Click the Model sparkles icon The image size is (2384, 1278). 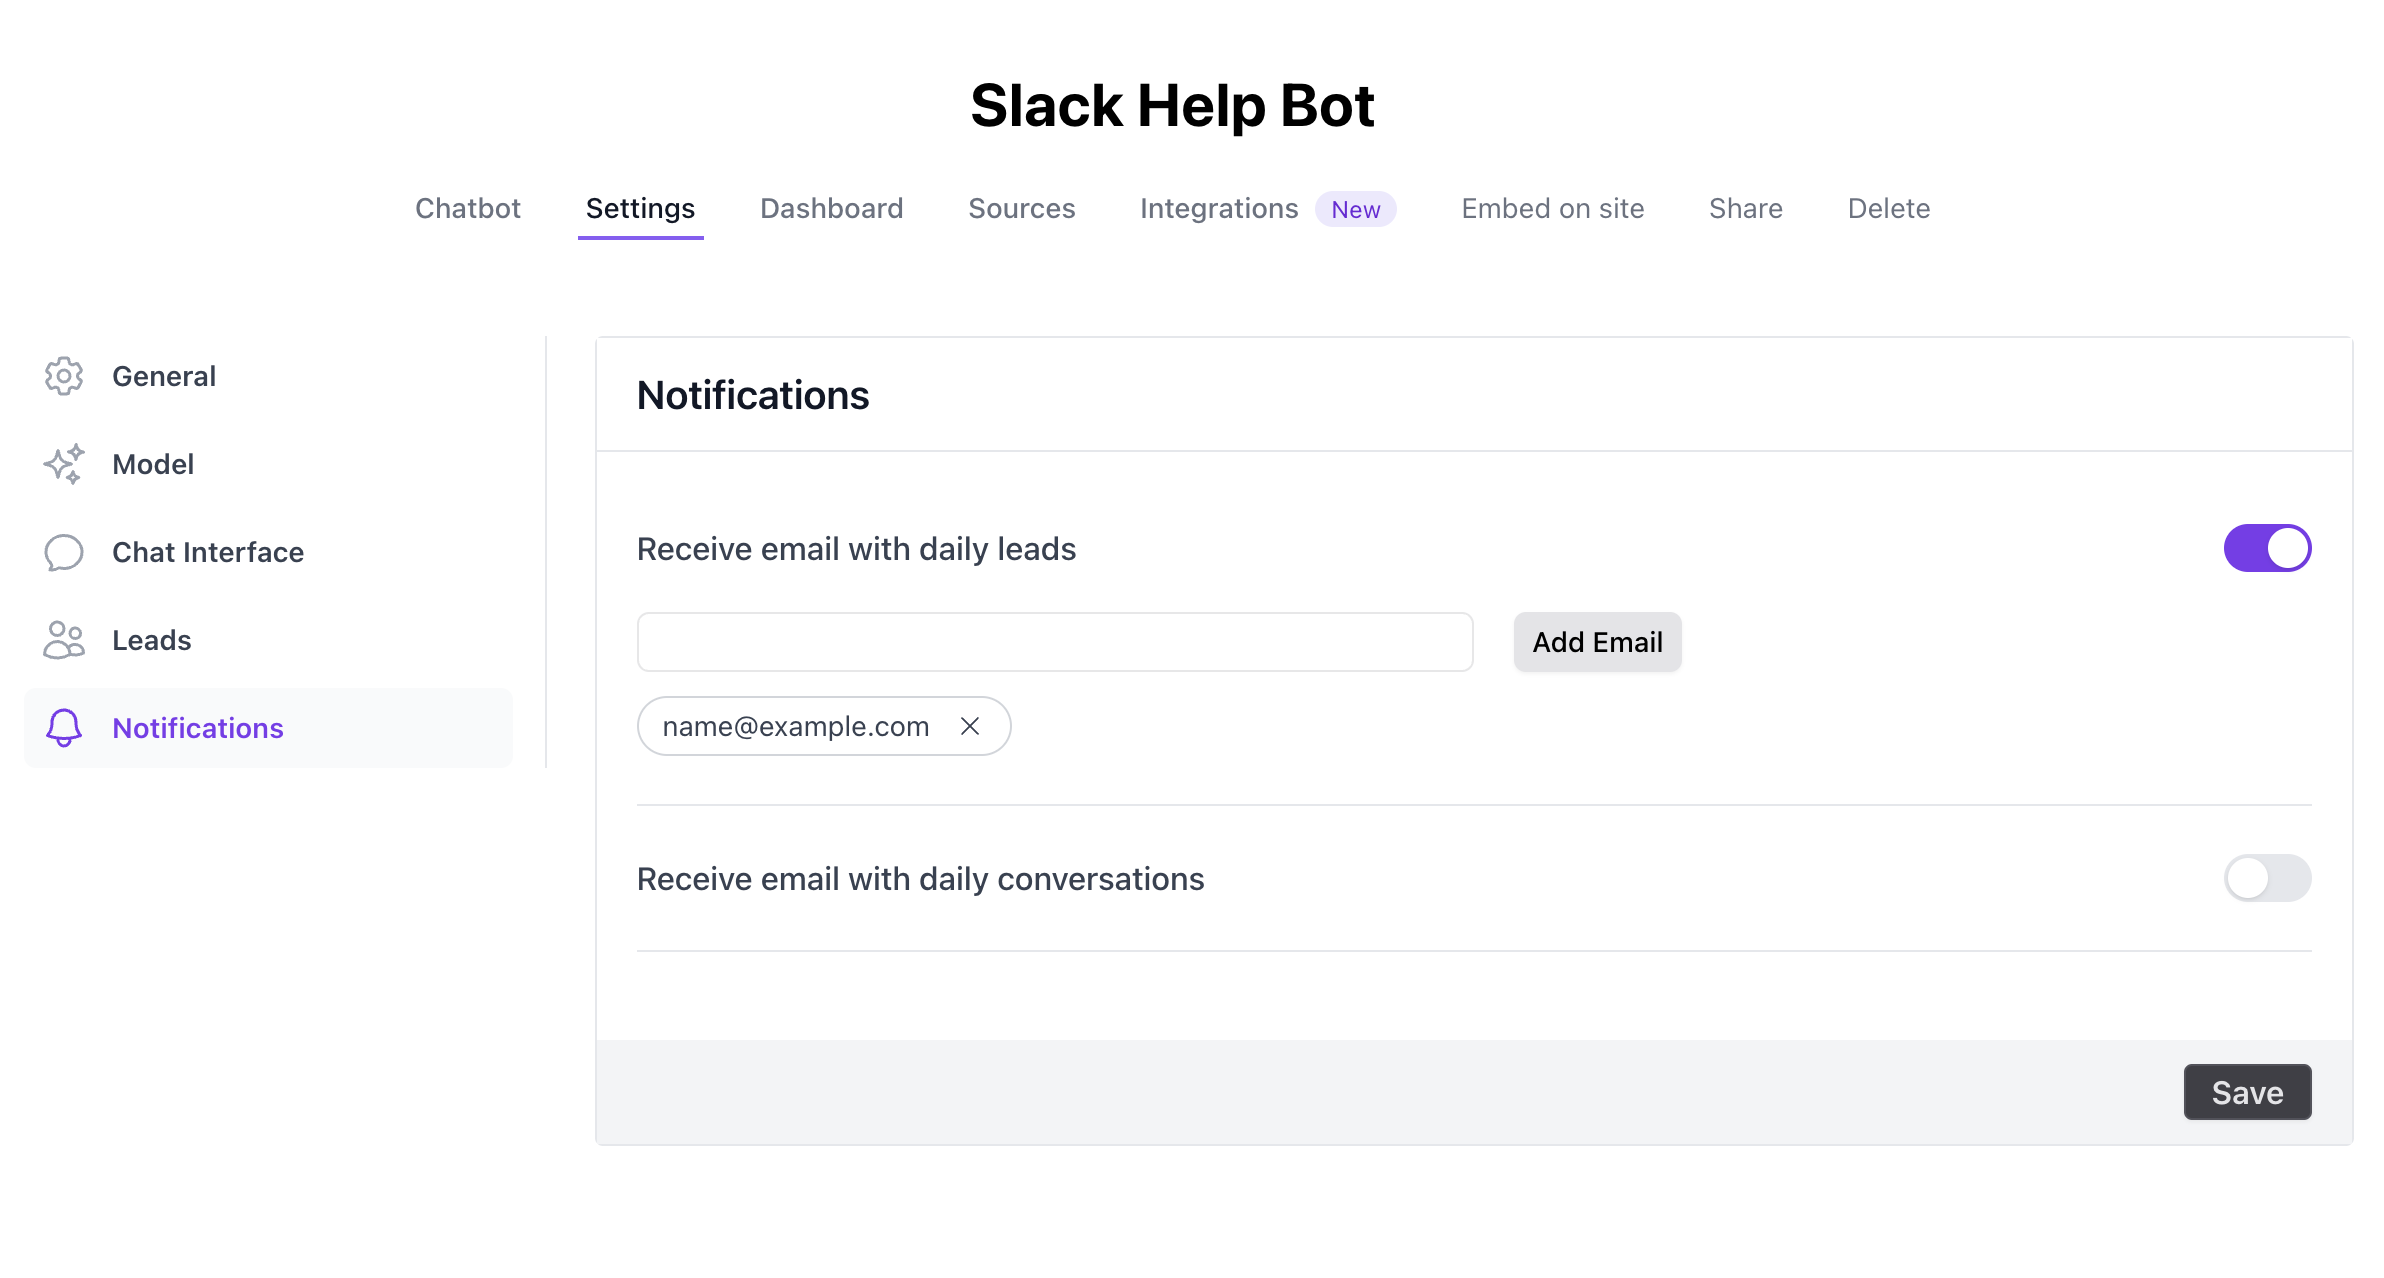(64, 464)
